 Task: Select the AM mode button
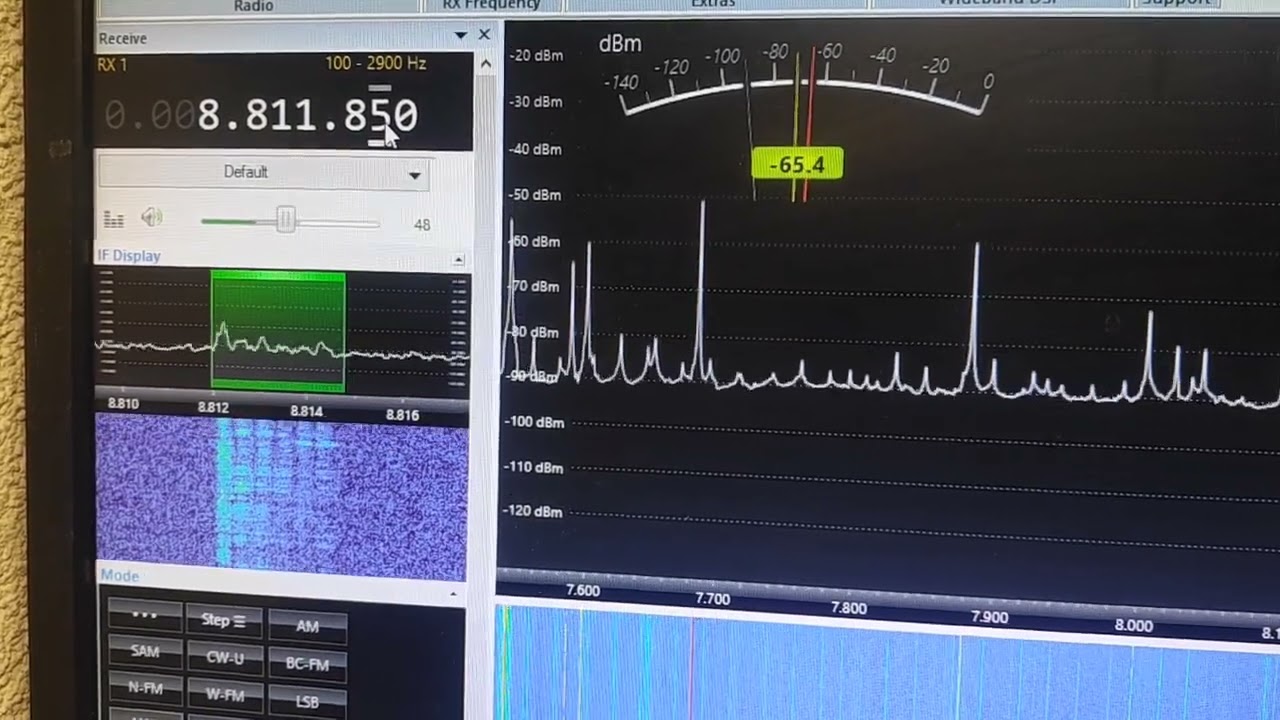pos(308,626)
